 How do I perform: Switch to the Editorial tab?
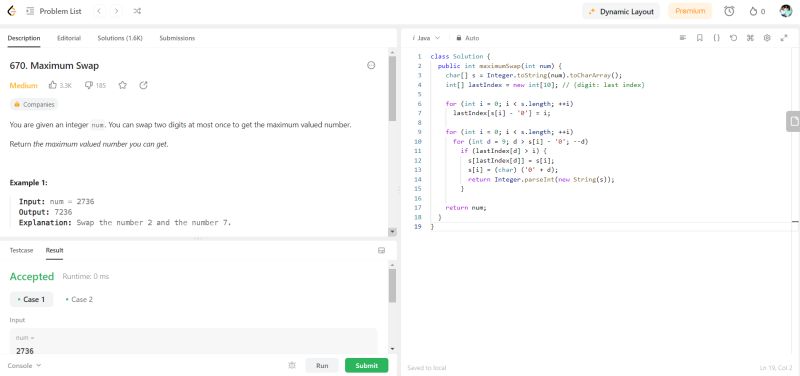point(69,38)
